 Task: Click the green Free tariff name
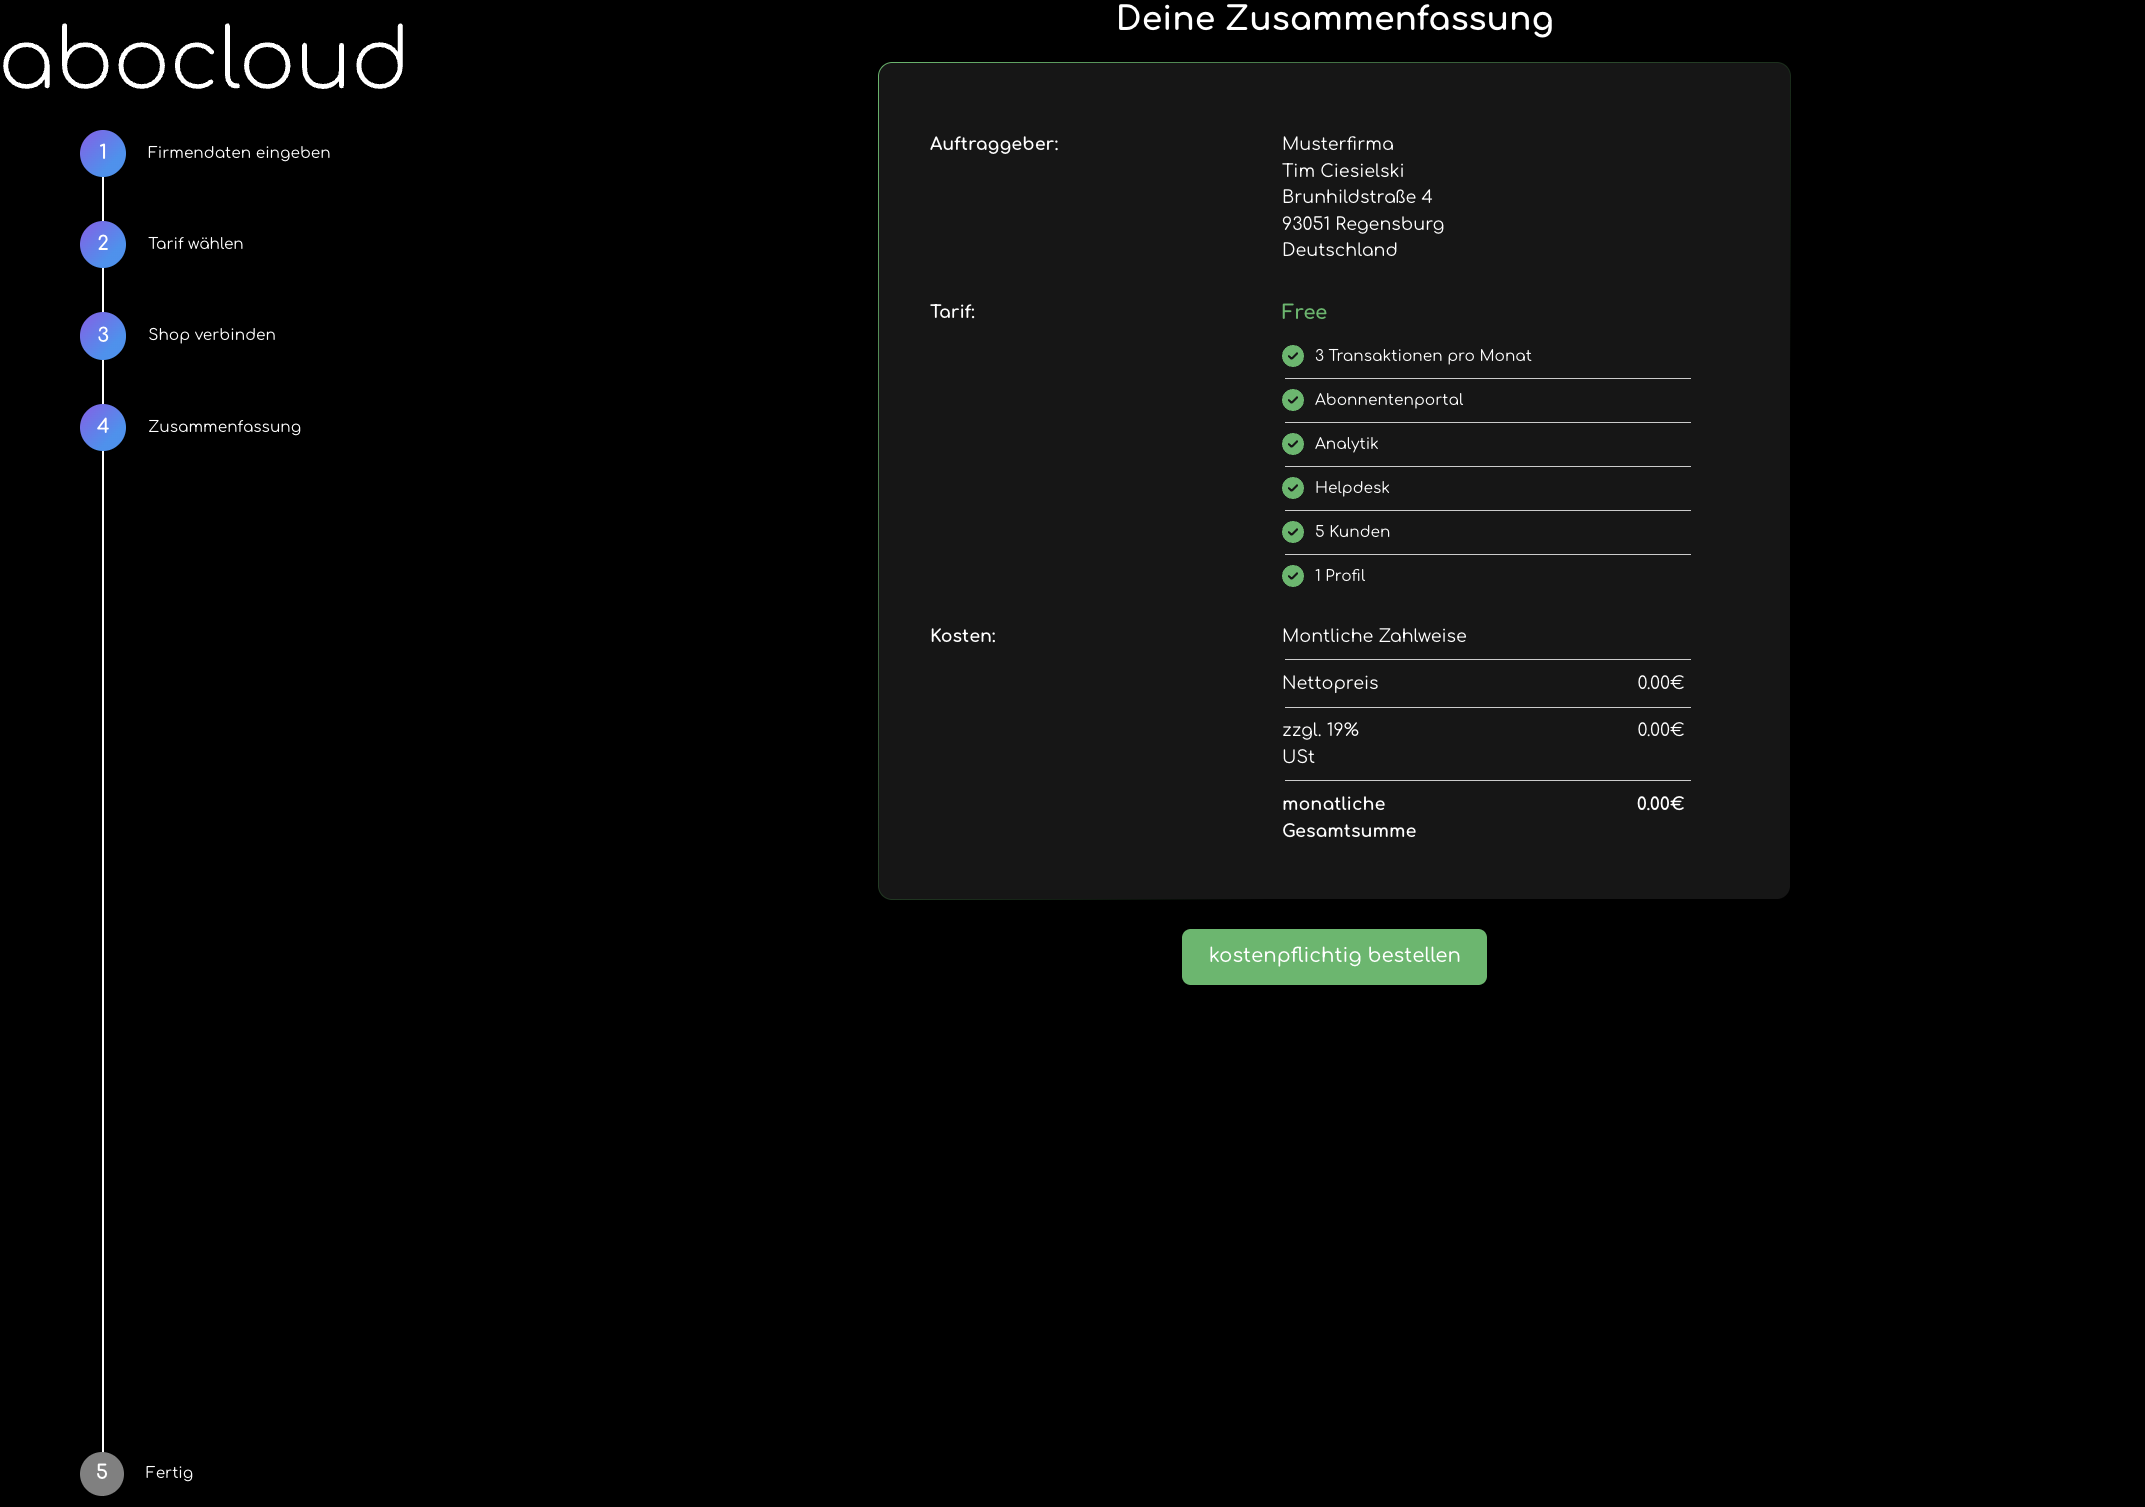click(x=1304, y=312)
